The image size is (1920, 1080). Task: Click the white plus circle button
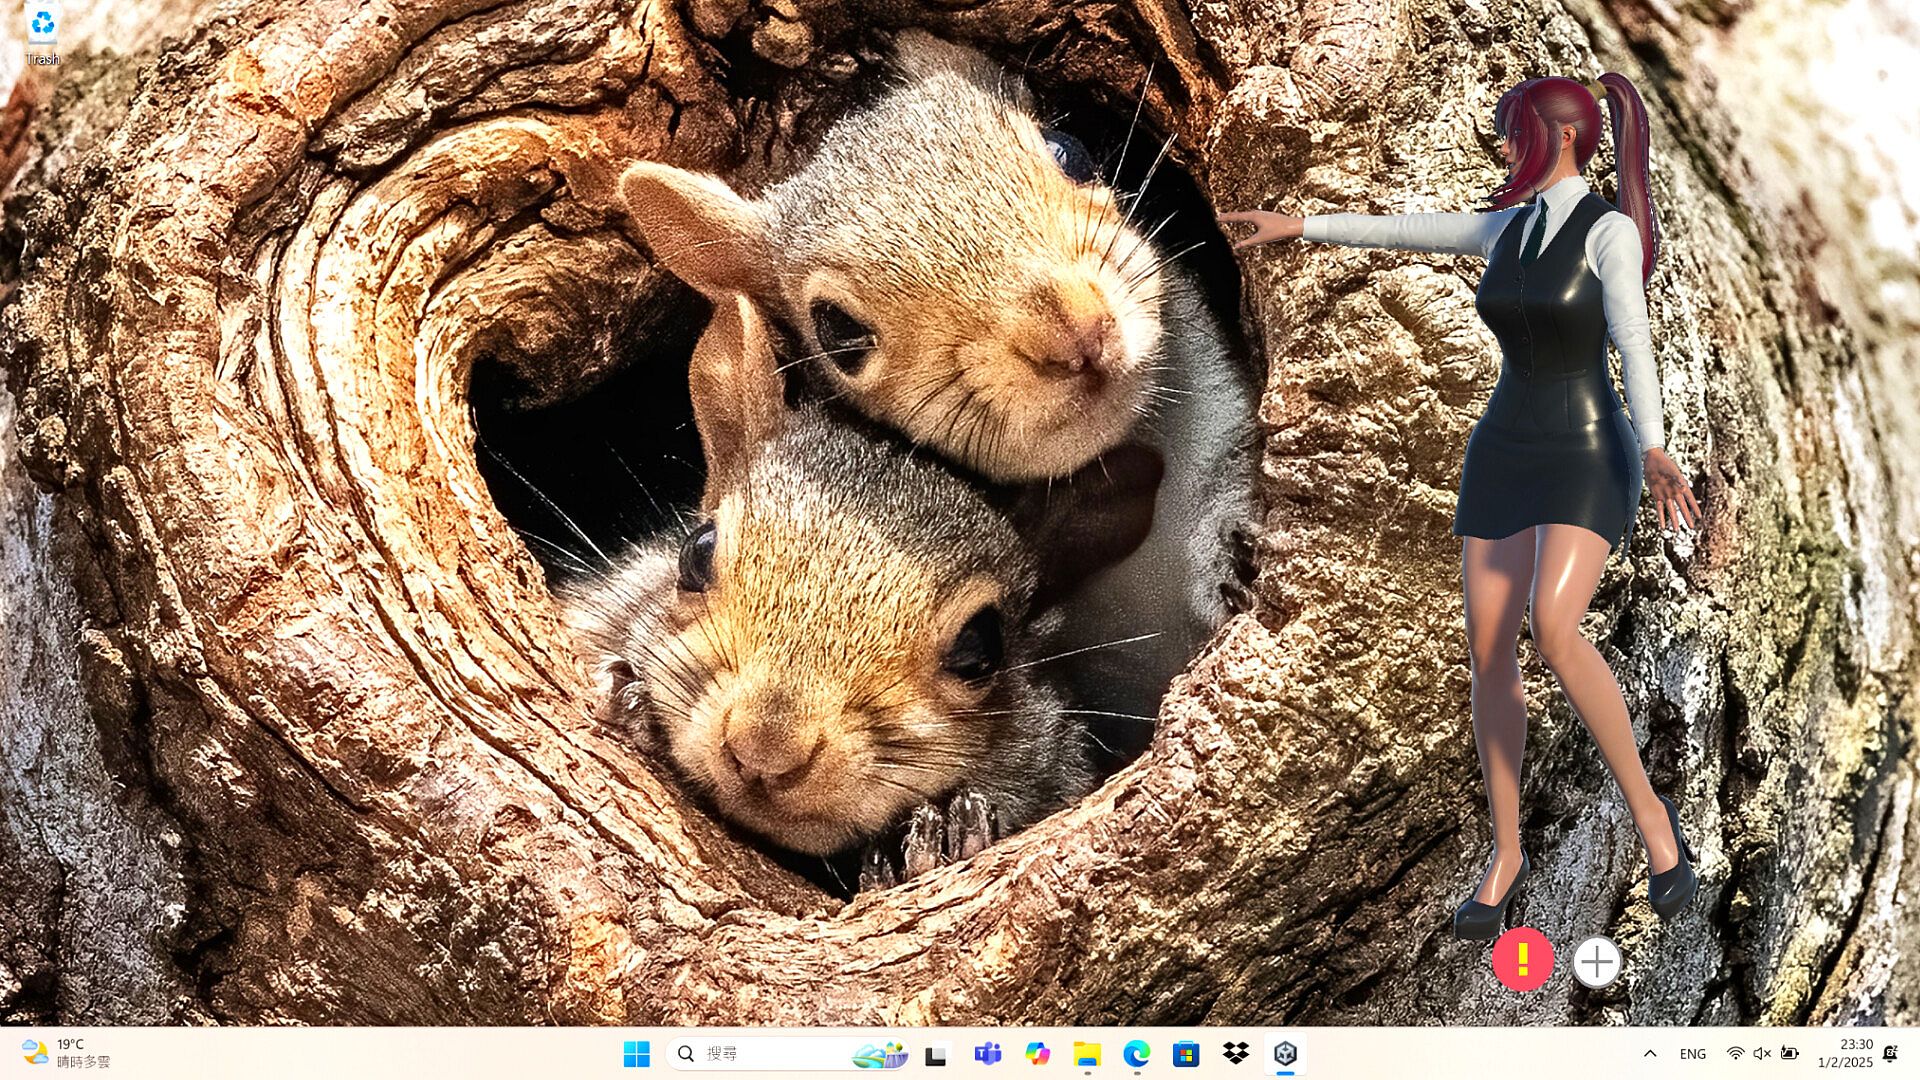point(1596,962)
